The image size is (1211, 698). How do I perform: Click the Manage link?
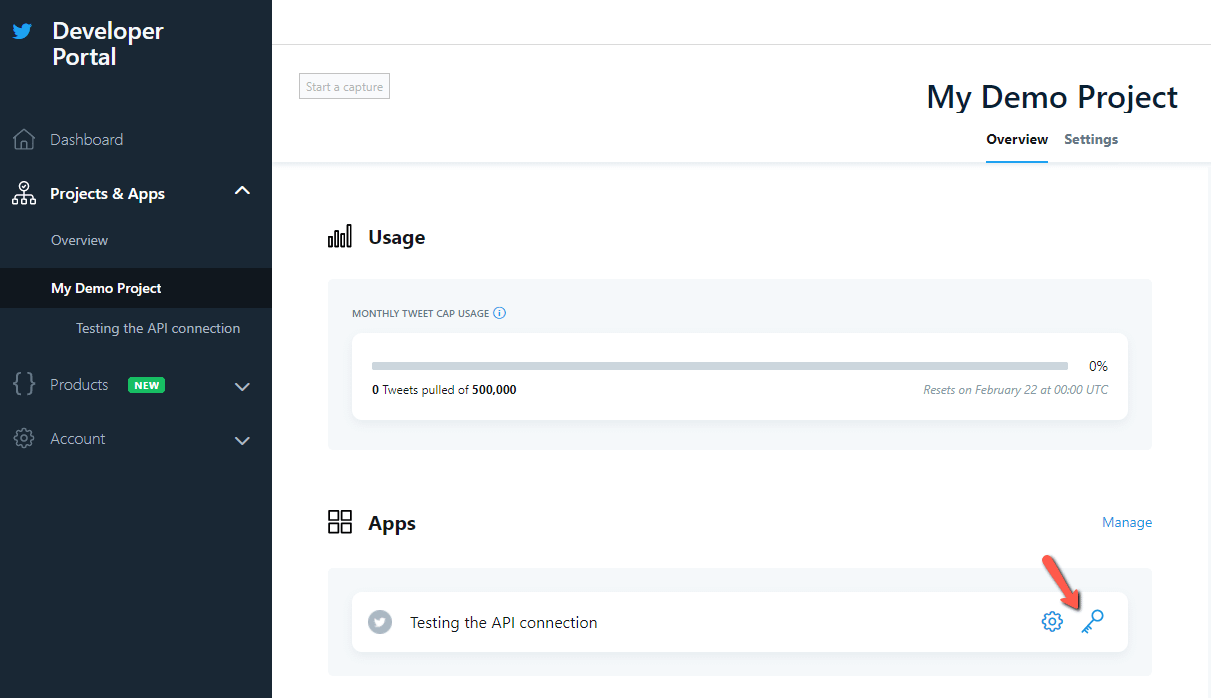tap(1126, 522)
